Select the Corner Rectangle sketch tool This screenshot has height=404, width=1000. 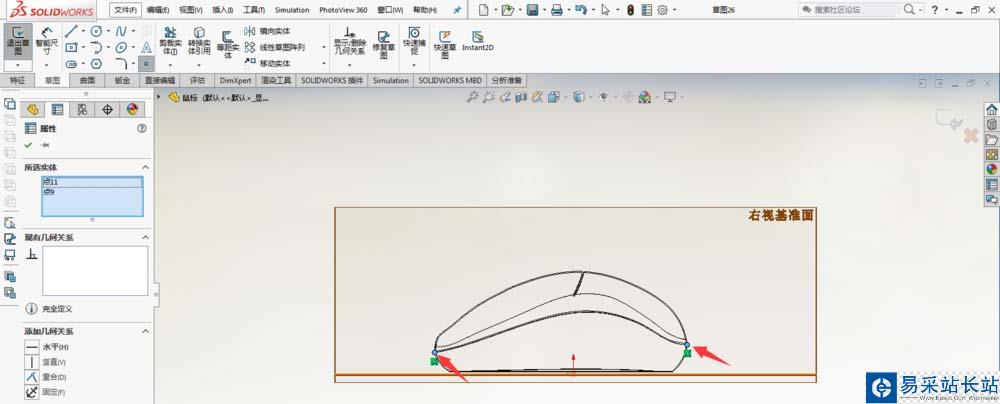click(71, 47)
